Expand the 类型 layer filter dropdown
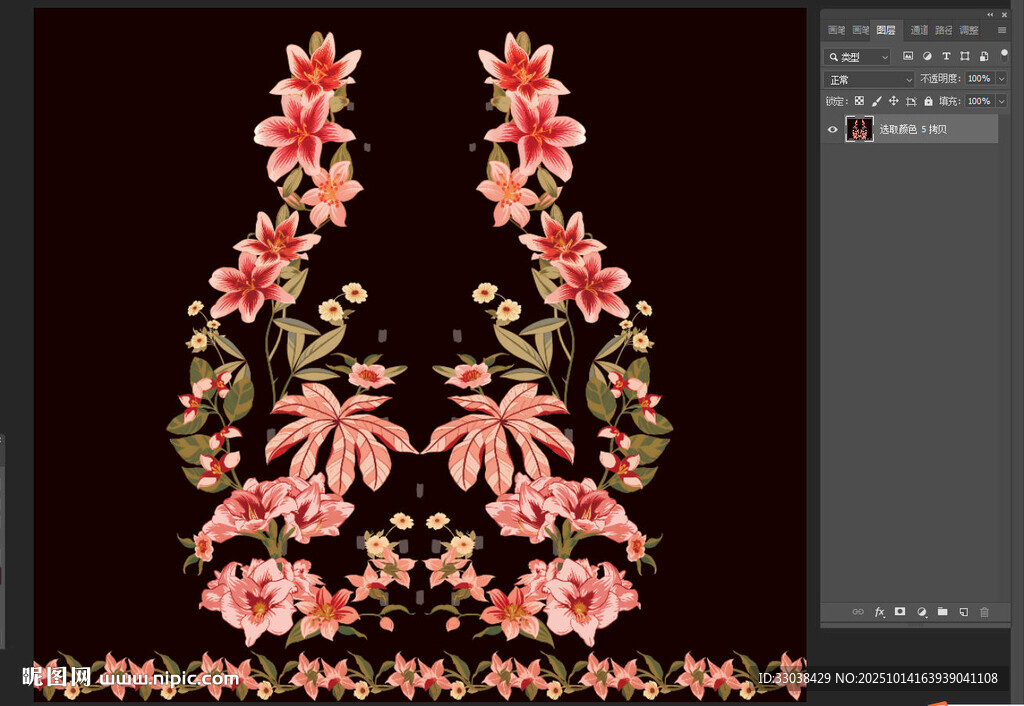This screenshot has width=1024, height=706. coord(857,57)
